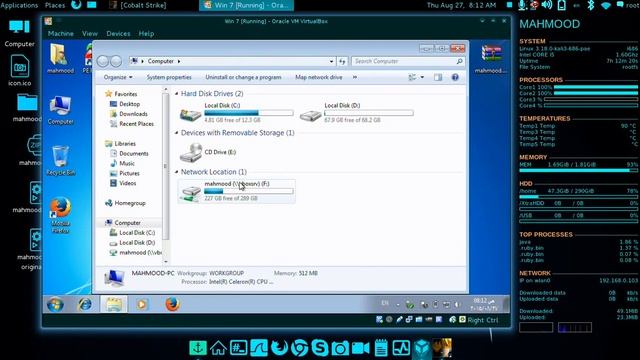Click the Organize dropdown button
The height and width of the screenshot is (360, 640).
pyautogui.click(x=118, y=77)
